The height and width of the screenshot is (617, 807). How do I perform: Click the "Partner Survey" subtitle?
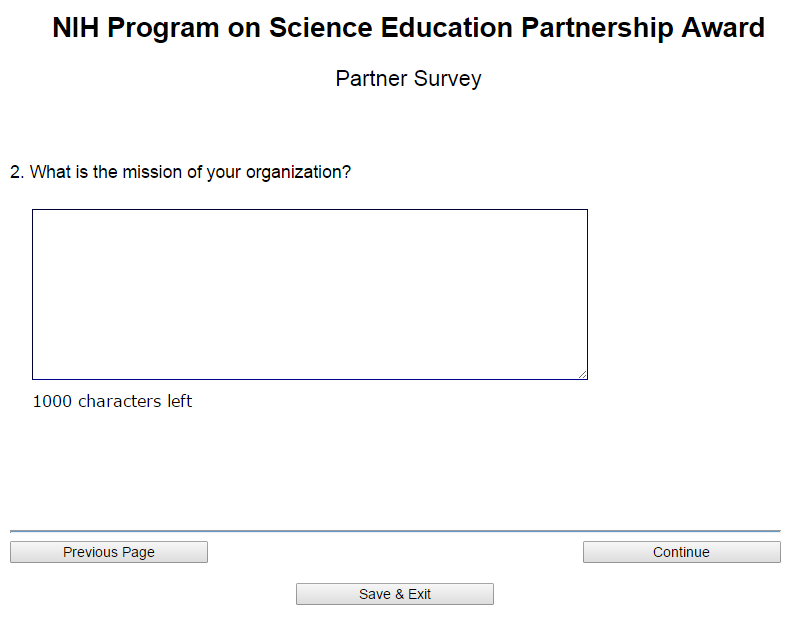point(408,79)
